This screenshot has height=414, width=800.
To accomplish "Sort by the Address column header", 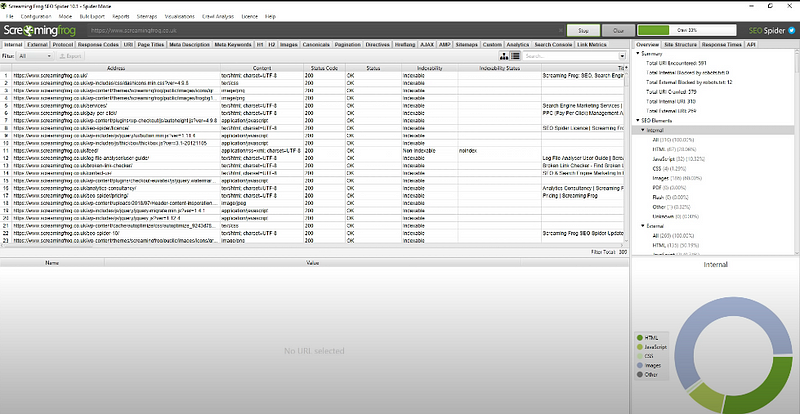I will (116, 68).
